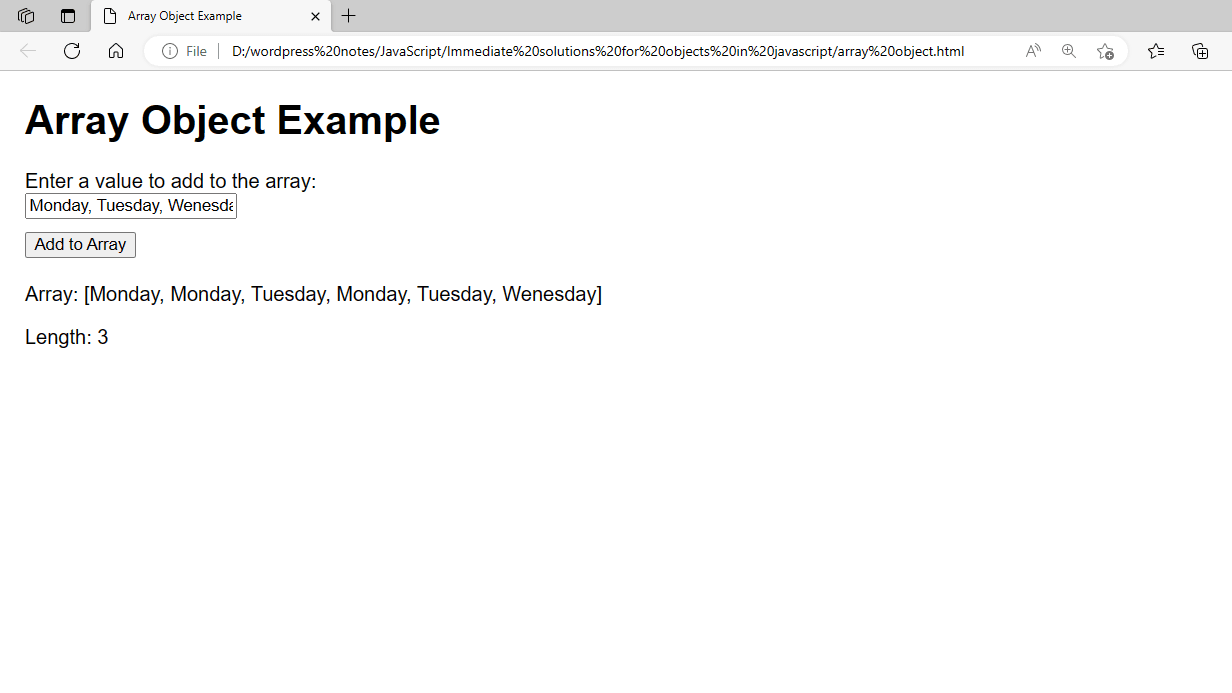The height and width of the screenshot is (693, 1232).
Task: Click the Add to Array button
Action: [x=80, y=245]
